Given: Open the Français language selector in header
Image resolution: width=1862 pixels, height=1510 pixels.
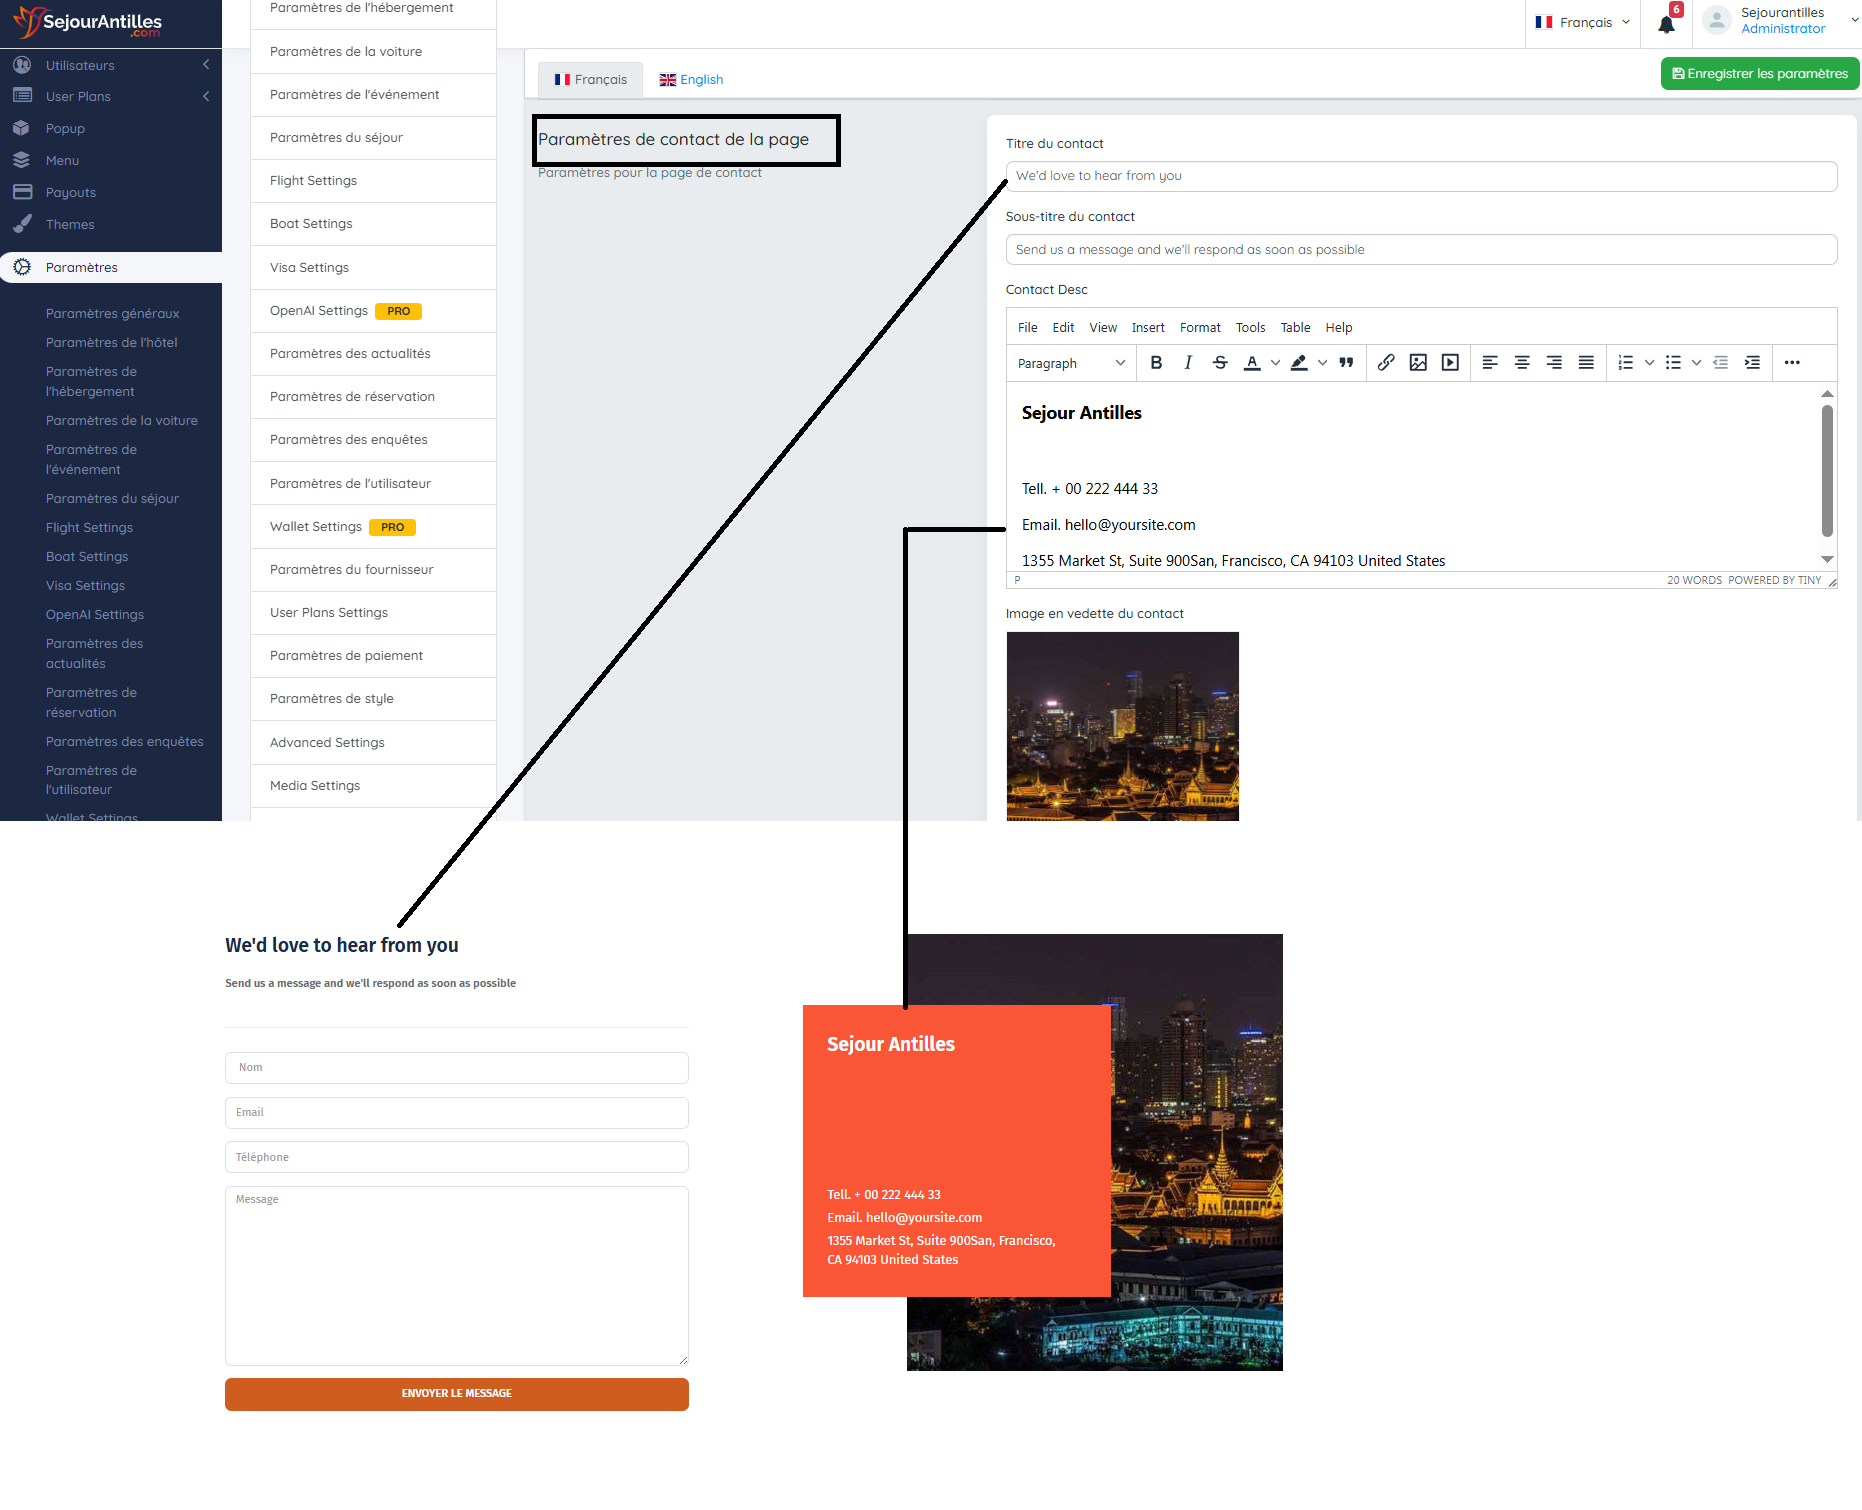Looking at the screenshot, I should pyautogui.click(x=1583, y=22).
